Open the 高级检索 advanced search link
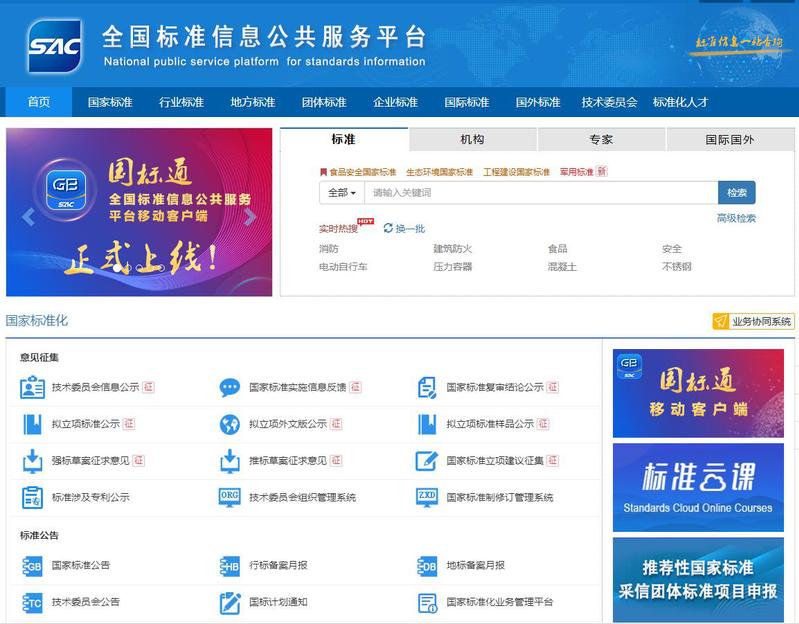 [x=736, y=218]
